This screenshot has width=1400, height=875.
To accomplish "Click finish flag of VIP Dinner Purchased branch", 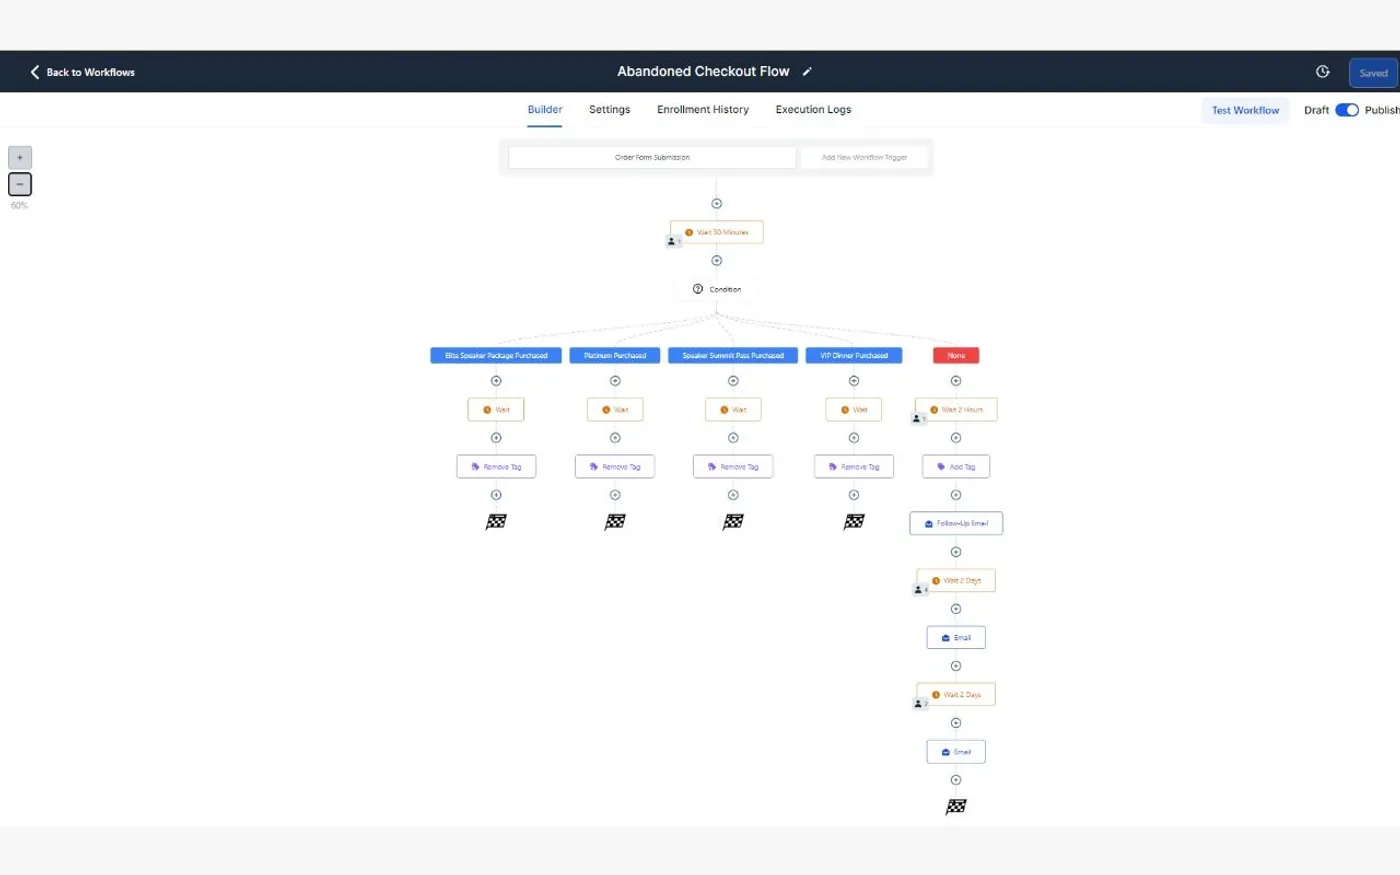I will [x=854, y=522].
